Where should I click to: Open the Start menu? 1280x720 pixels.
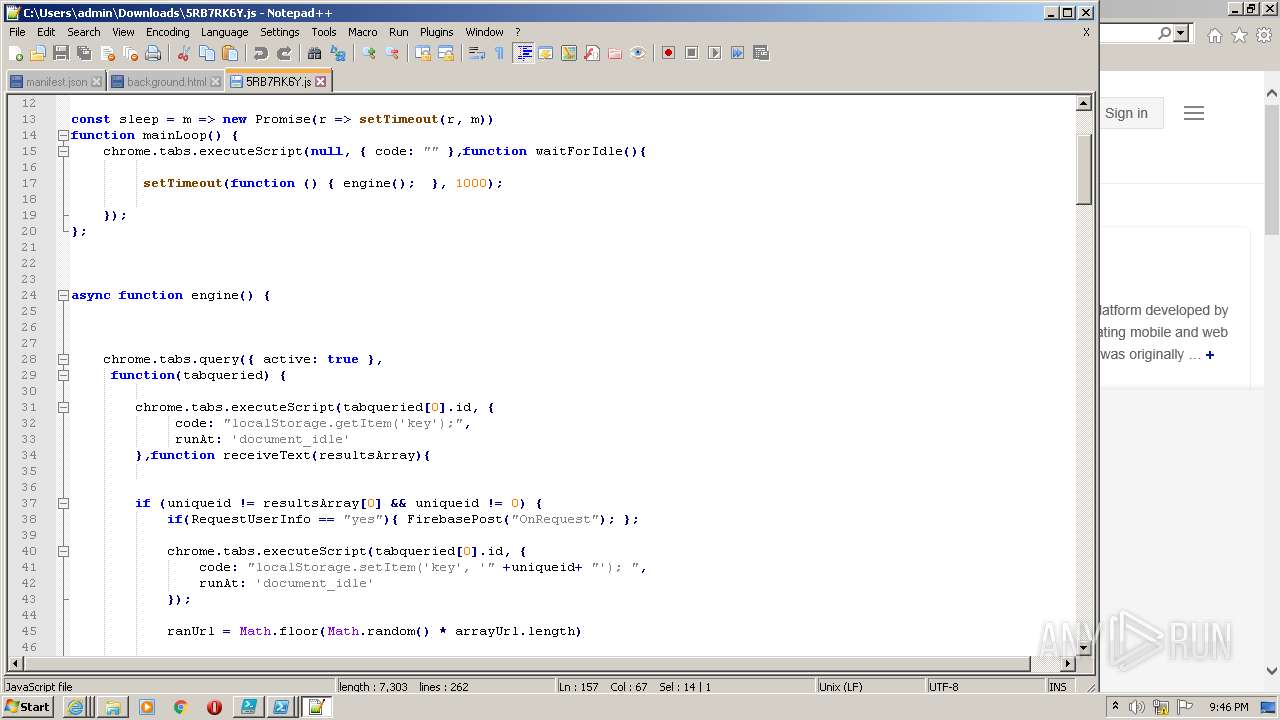(x=28, y=707)
